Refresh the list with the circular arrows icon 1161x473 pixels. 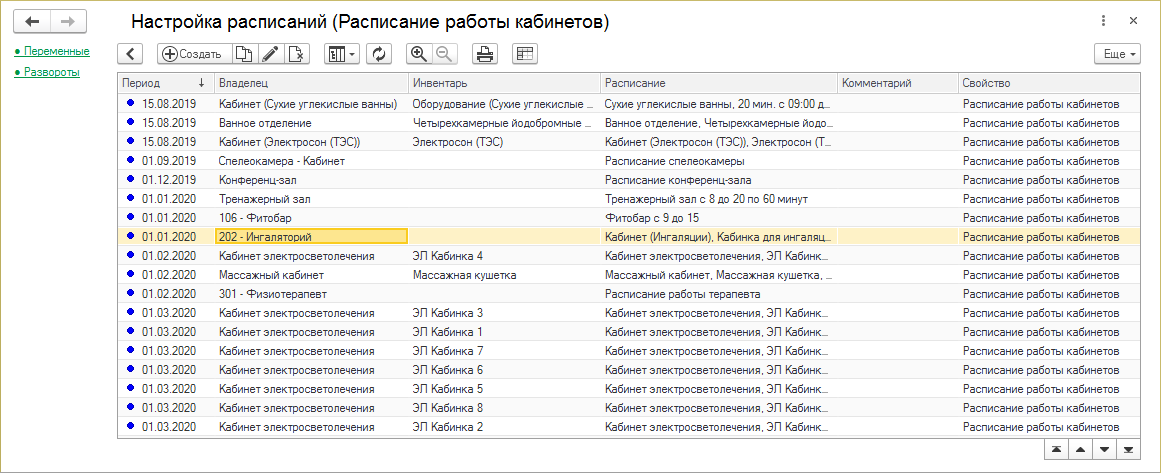tap(379, 54)
